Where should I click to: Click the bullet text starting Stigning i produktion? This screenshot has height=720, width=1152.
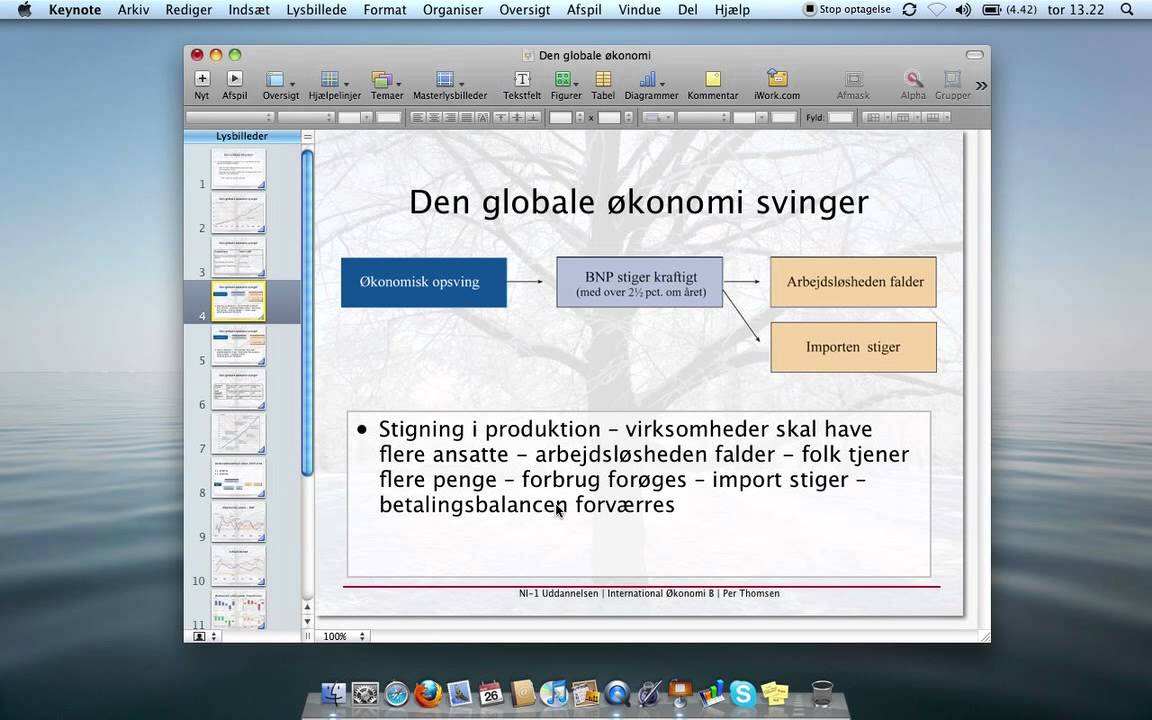point(644,467)
